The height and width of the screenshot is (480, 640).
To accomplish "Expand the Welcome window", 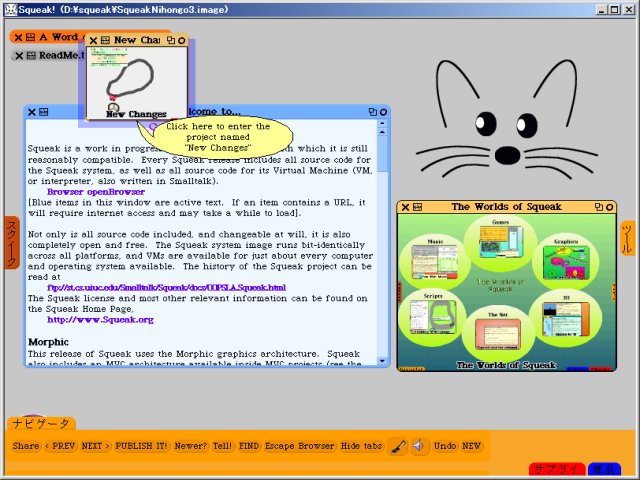I will coord(373,112).
